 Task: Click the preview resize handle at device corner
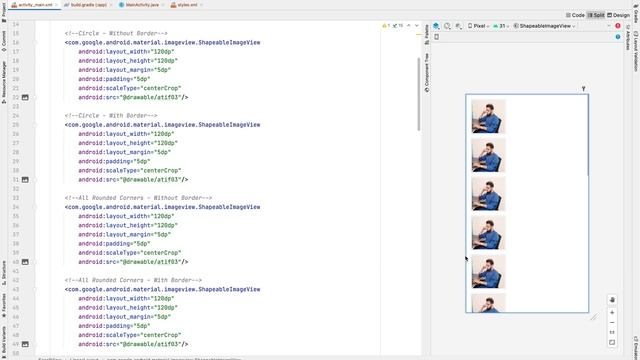(594, 317)
